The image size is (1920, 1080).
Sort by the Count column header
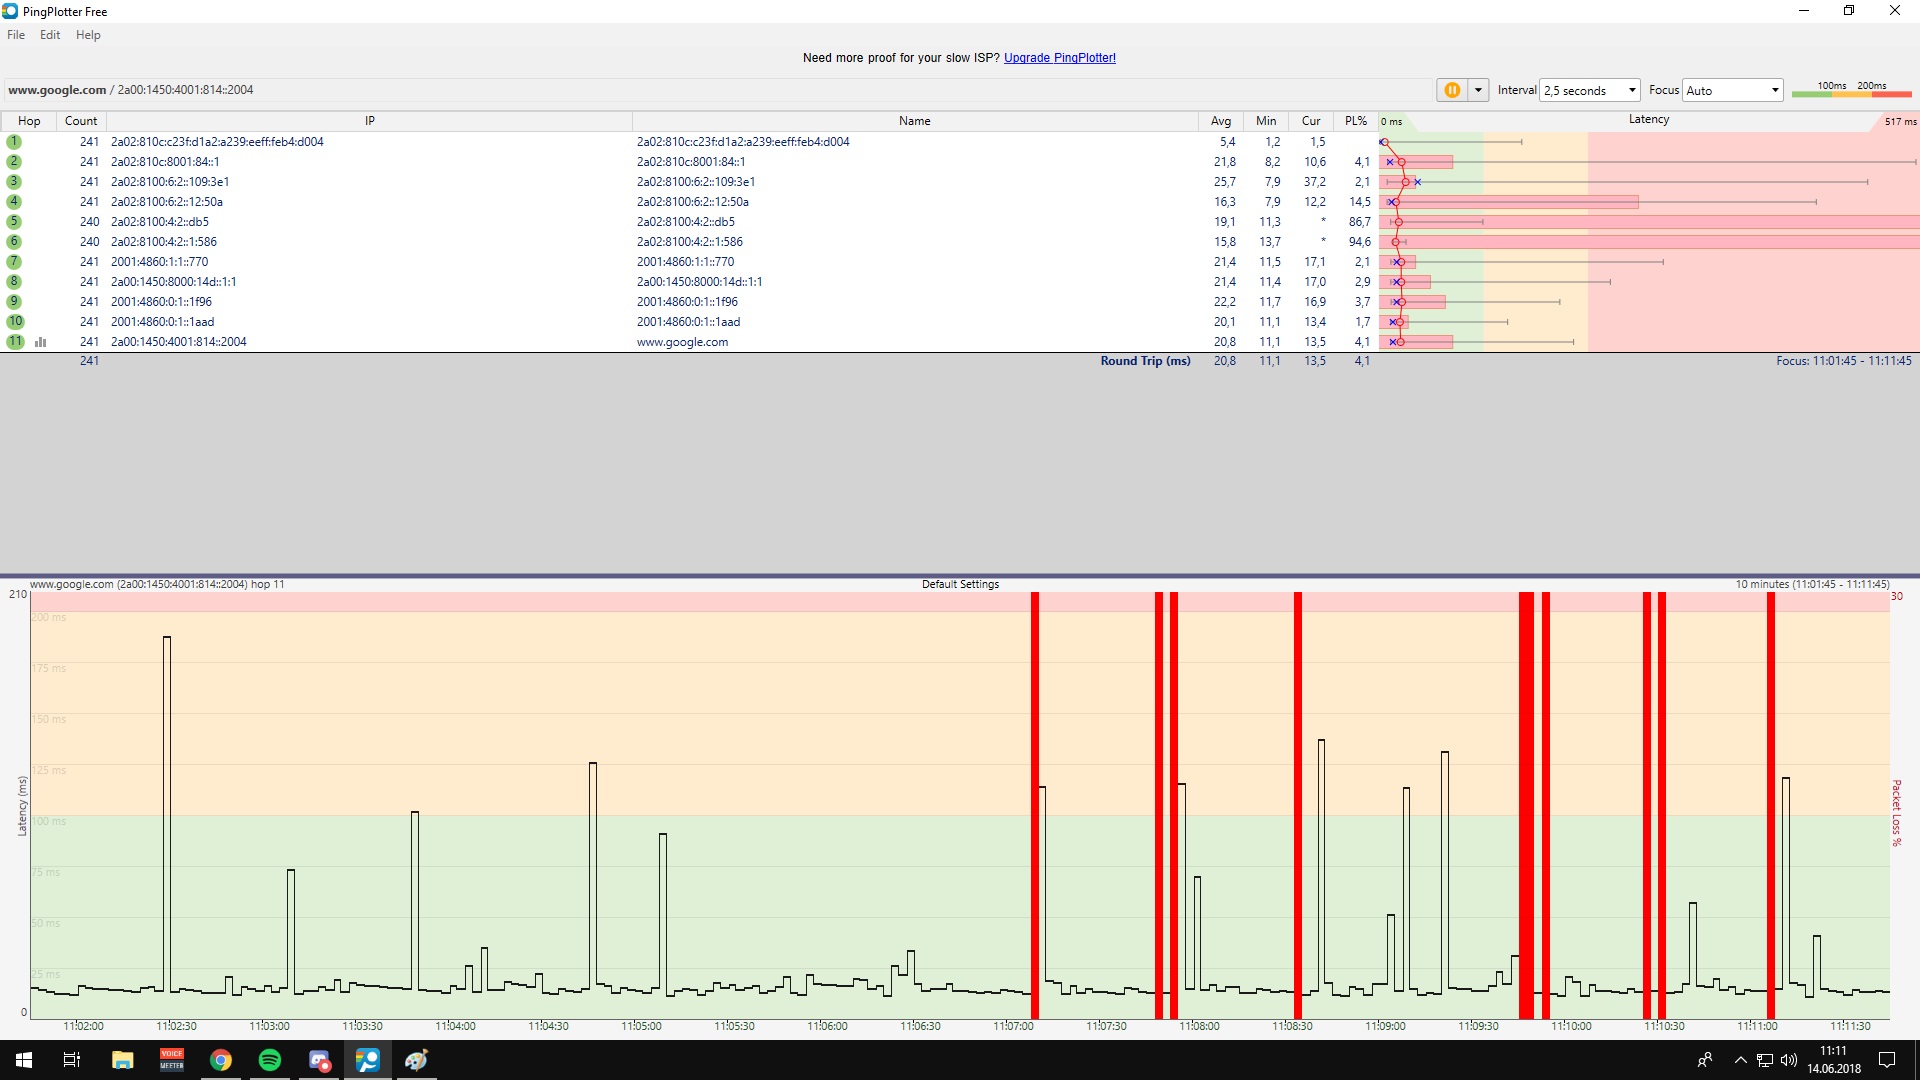tap(81, 121)
